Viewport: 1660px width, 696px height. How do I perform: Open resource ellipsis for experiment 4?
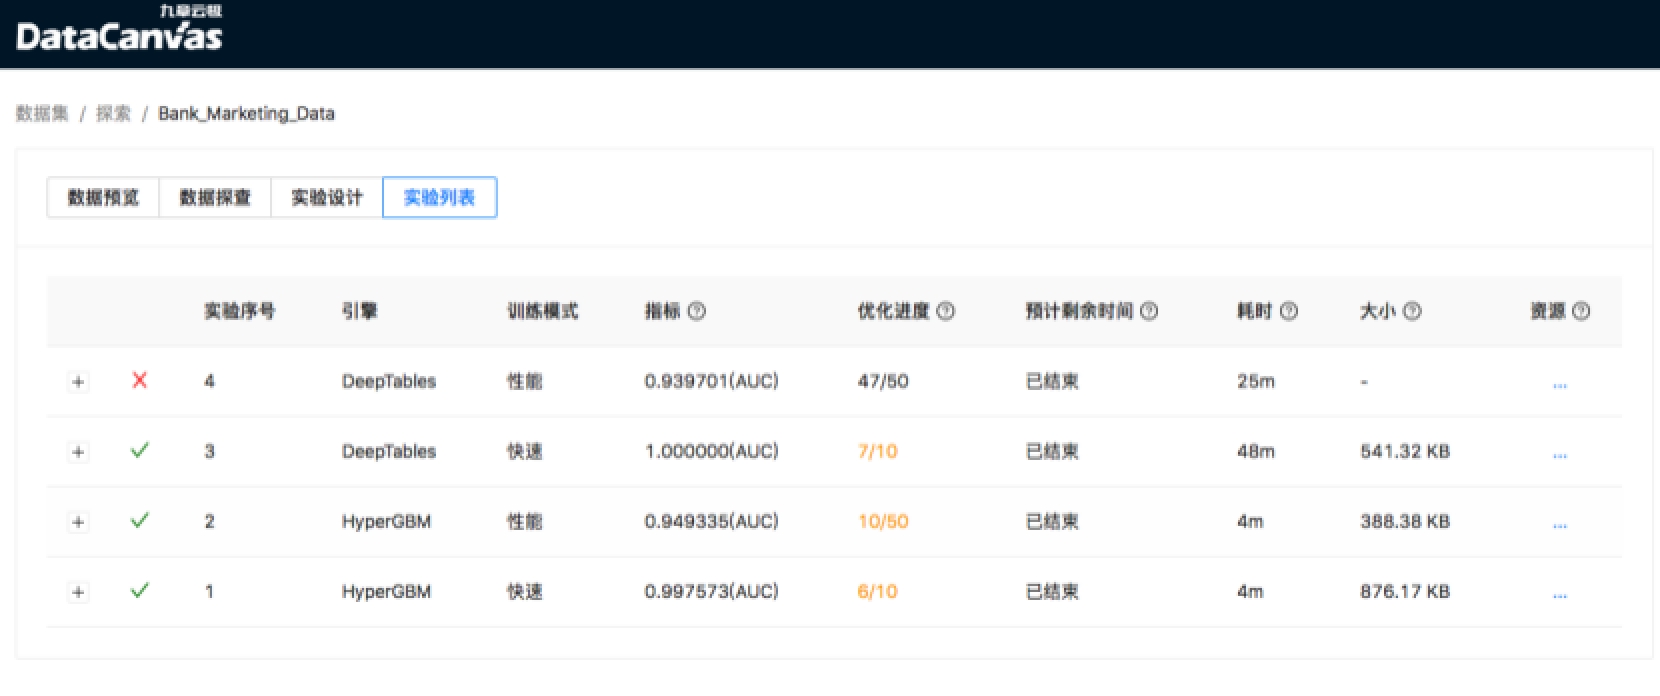pyautogui.click(x=1559, y=384)
